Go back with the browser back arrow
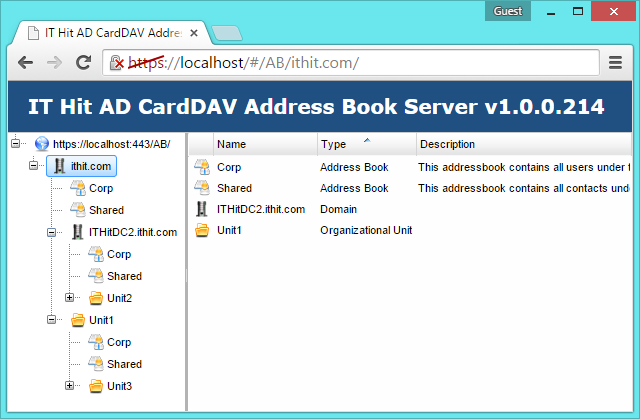Image resolution: width=640 pixels, height=419 pixels. [x=26, y=62]
